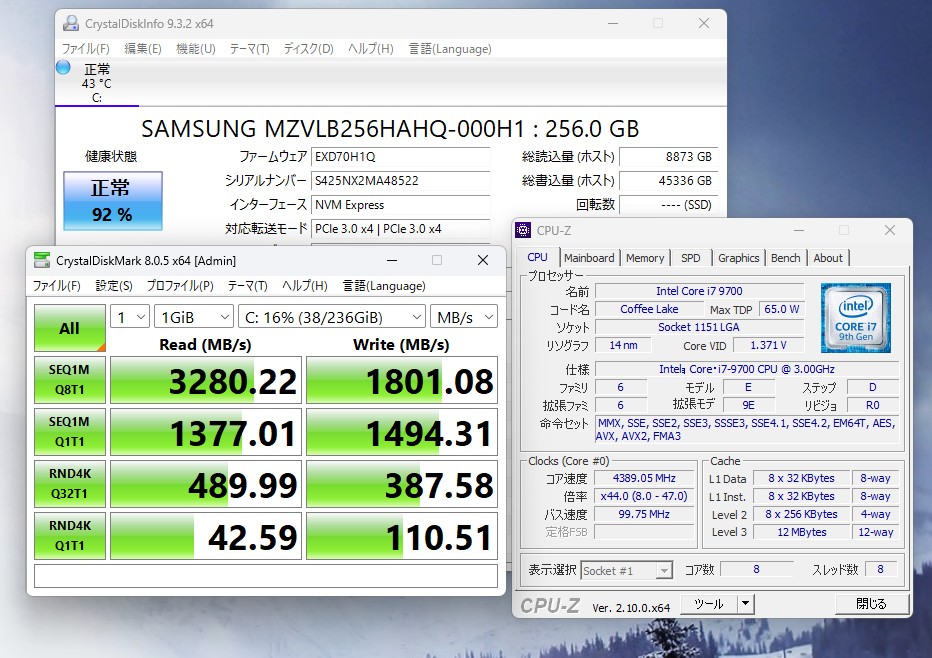This screenshot has height=658, width=932.
Task: Click the core speed value 4389.05 MHz
Action: coord(644,478)
